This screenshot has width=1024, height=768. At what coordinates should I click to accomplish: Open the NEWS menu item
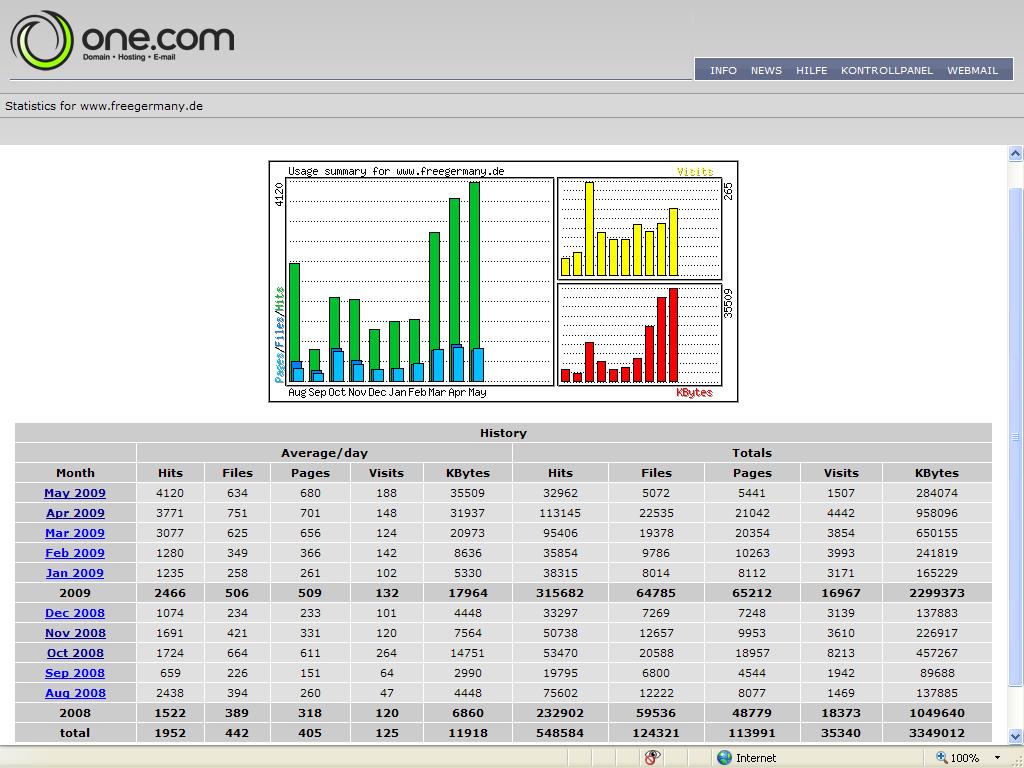(x=766, y=70)
